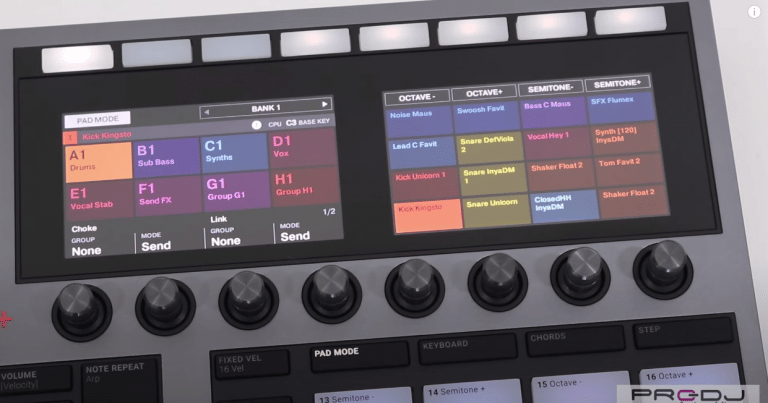Select the Swoosh Favit pad
The width and height of the screenshot is (768, 403).
click(487, 117)
